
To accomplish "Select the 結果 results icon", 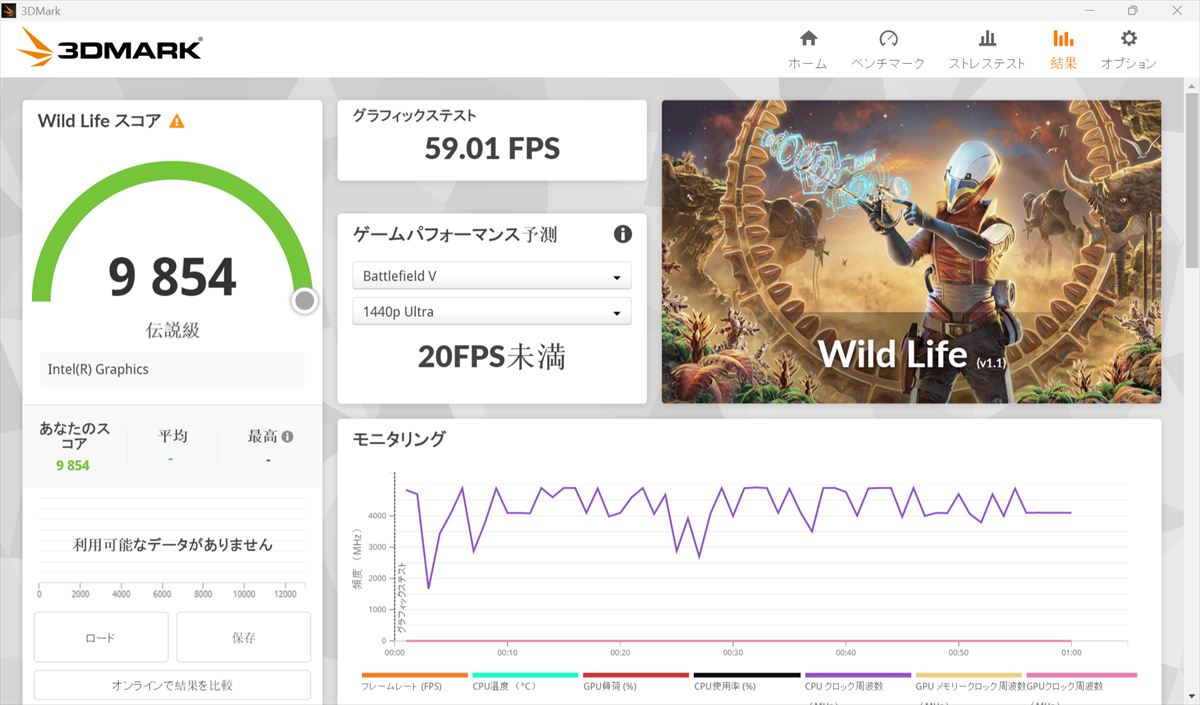I will (1063, 39).
